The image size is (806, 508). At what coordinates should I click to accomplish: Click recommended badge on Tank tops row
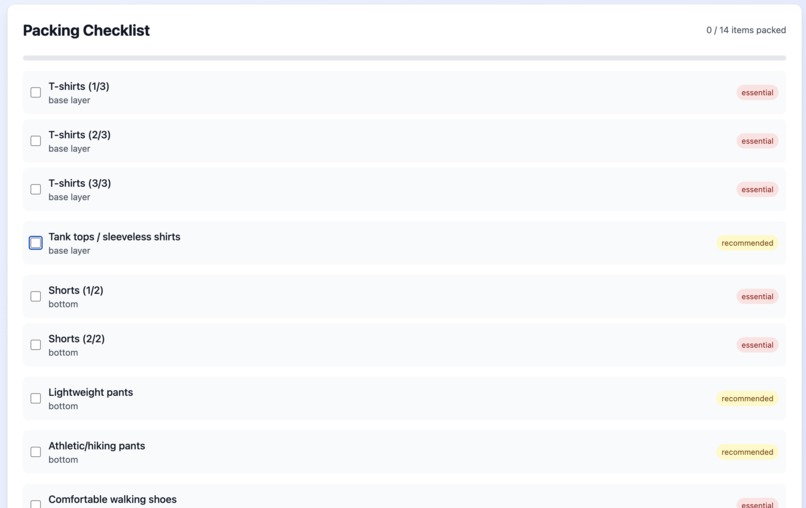click(x=747, y=243)
